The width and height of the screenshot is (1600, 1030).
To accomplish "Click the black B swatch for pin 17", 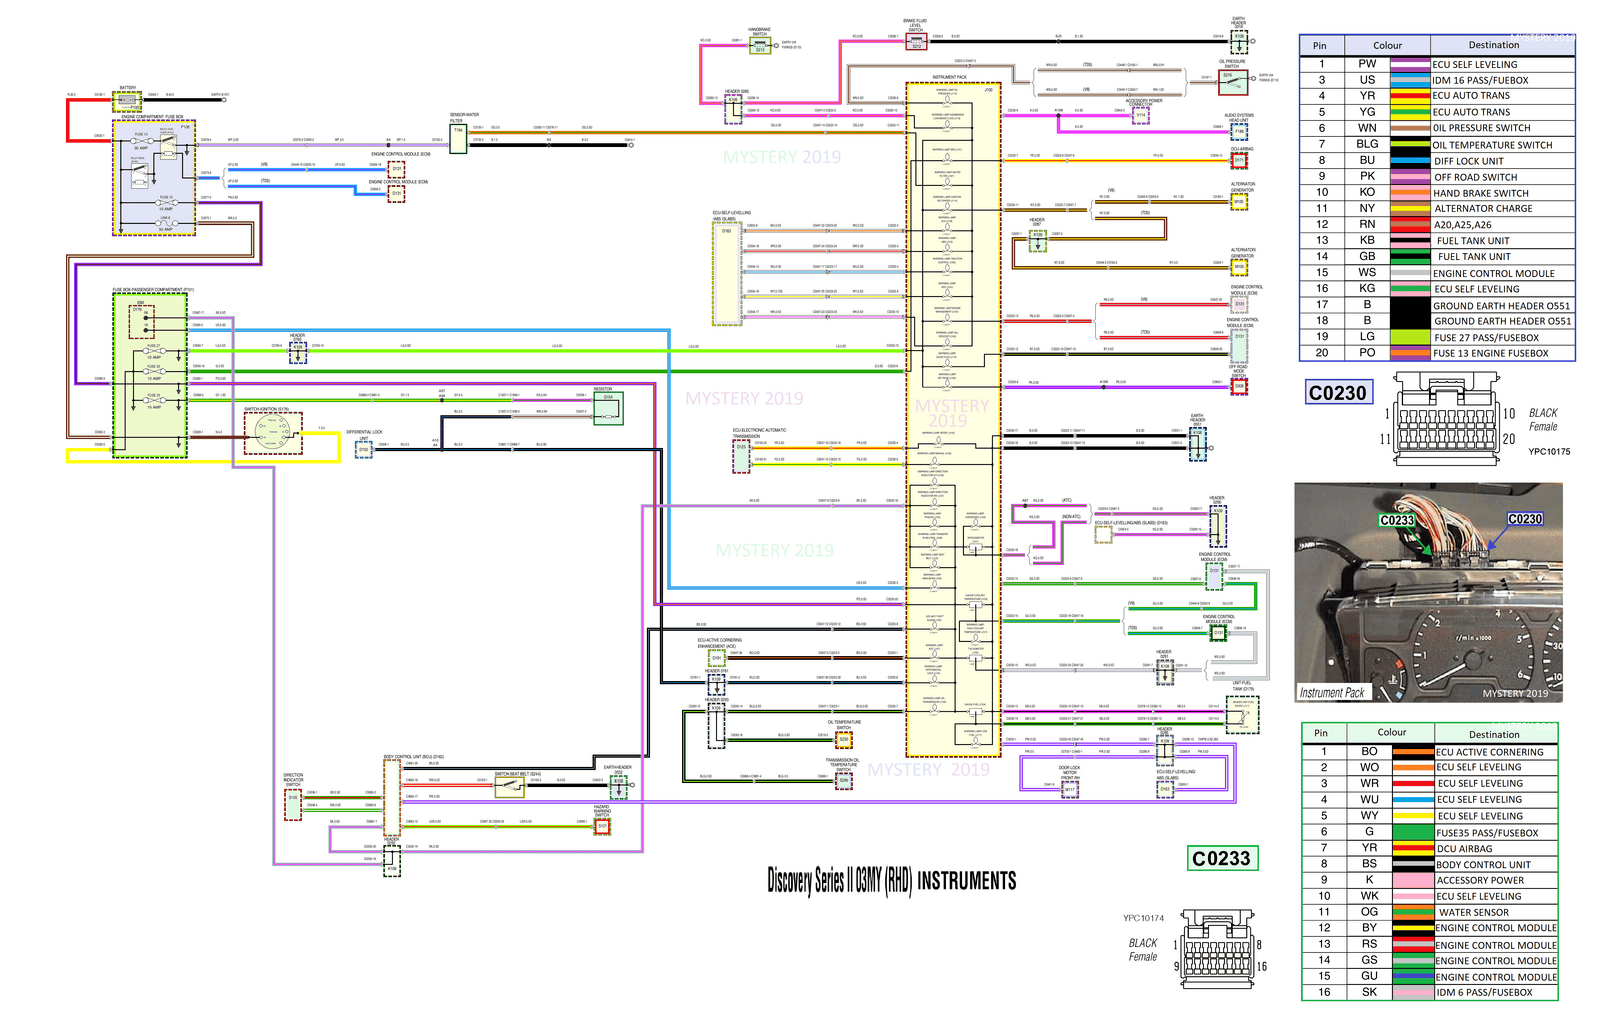I will pos(1409,305).
